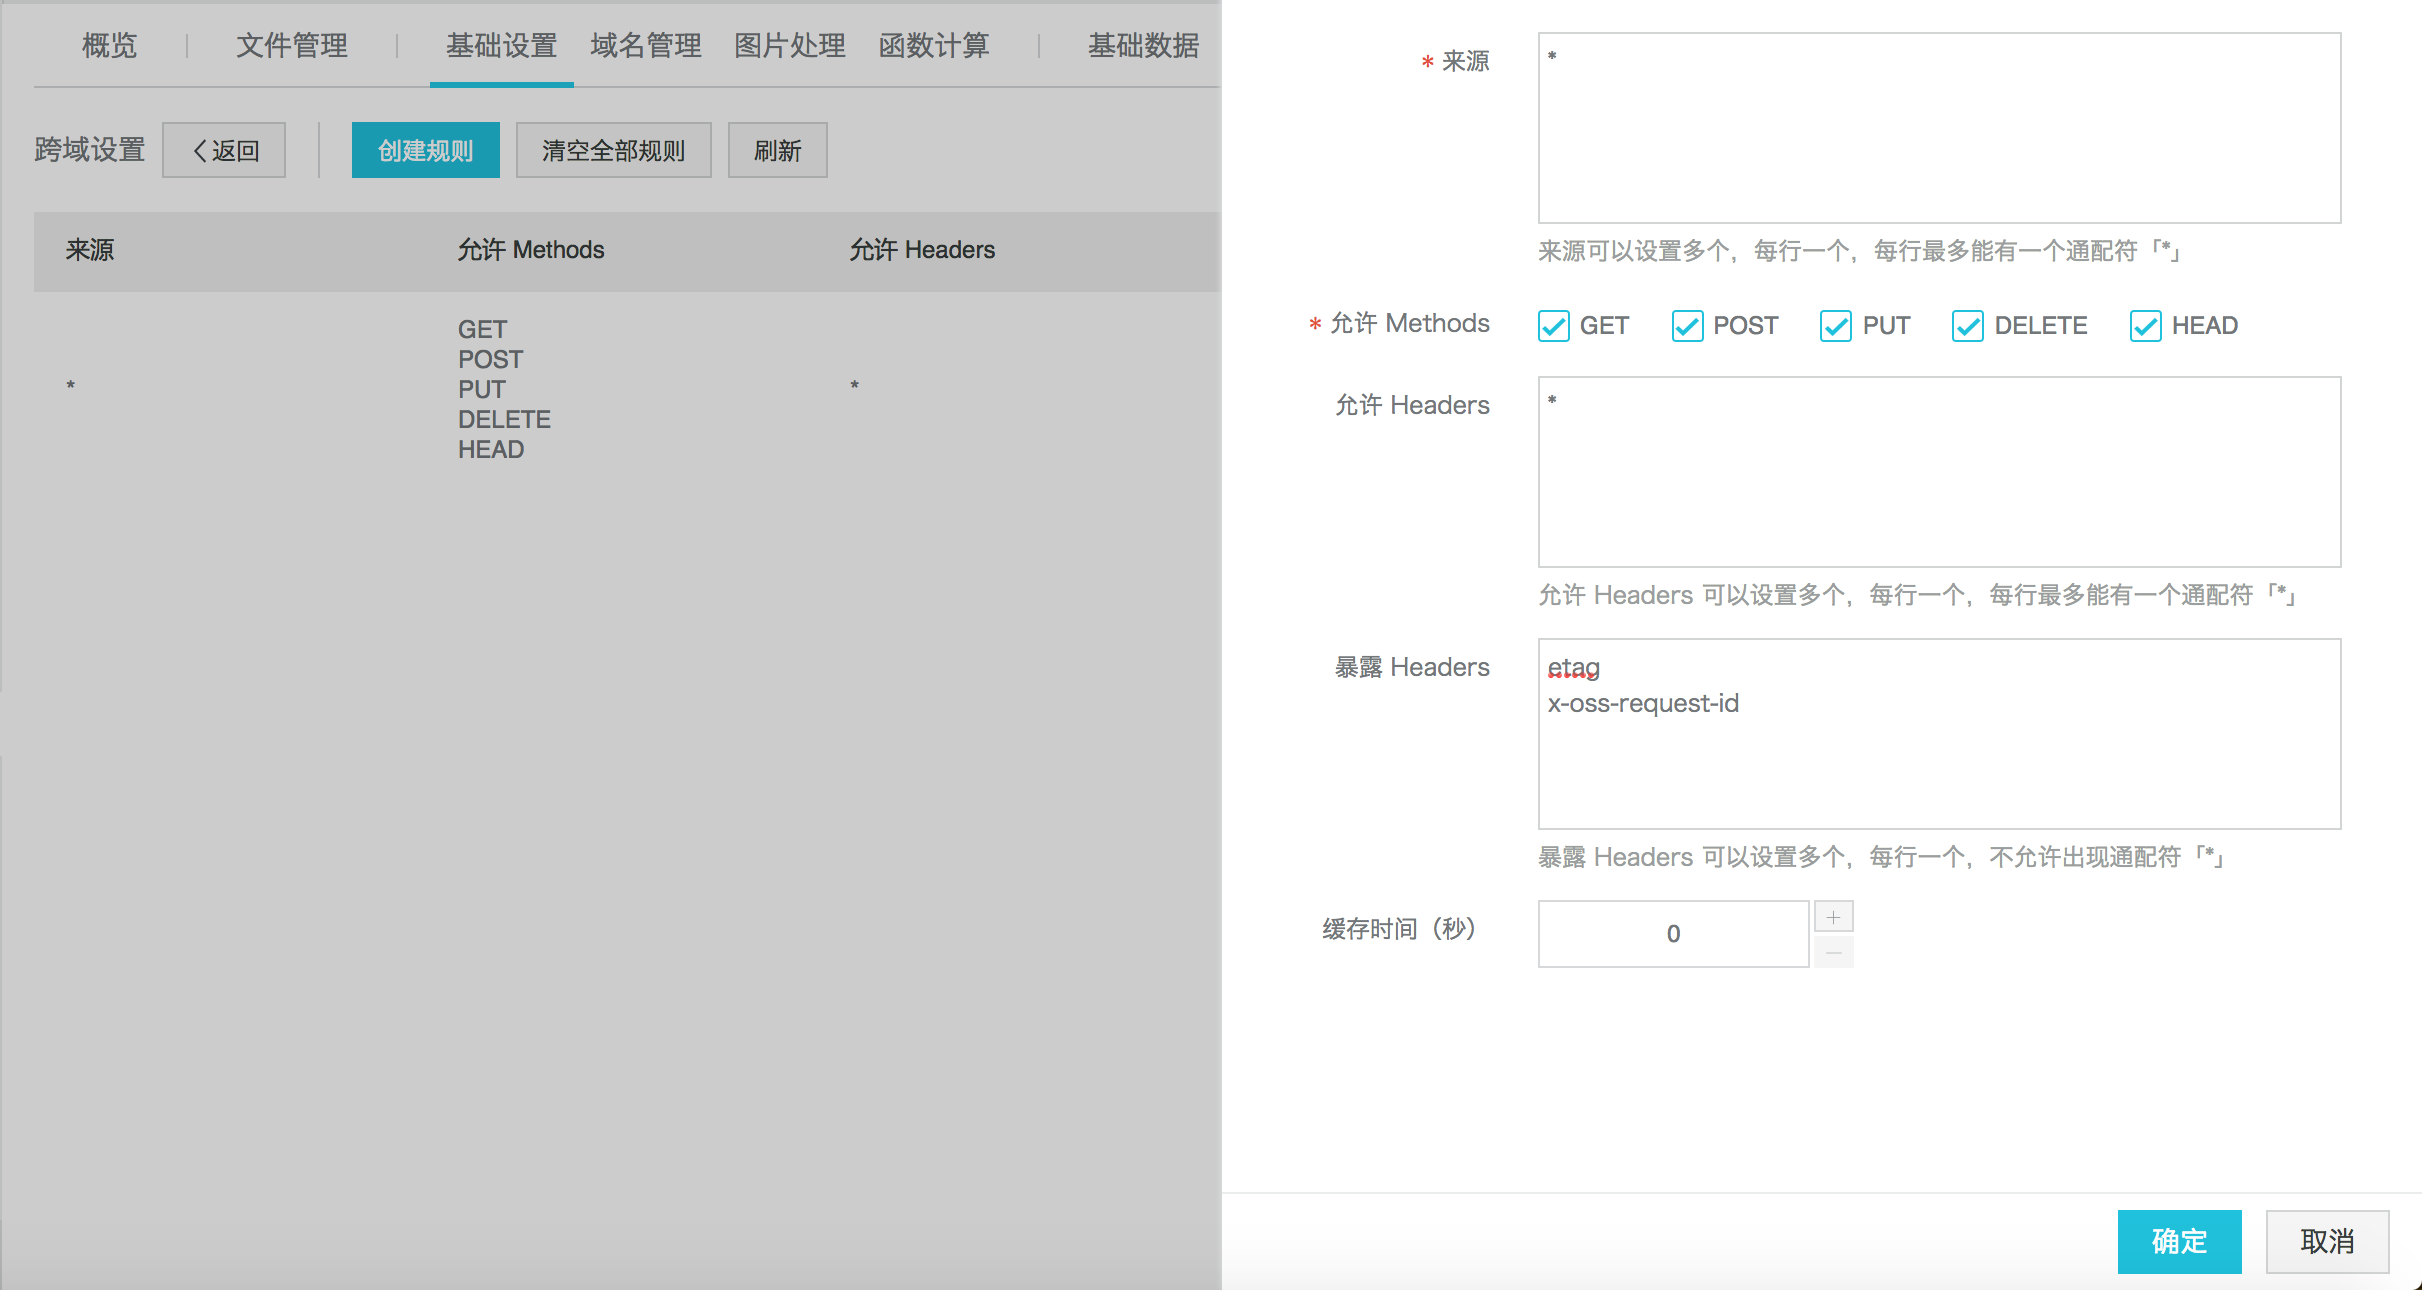Click 清空全部规则 to clear rules

tap(613, 151)
